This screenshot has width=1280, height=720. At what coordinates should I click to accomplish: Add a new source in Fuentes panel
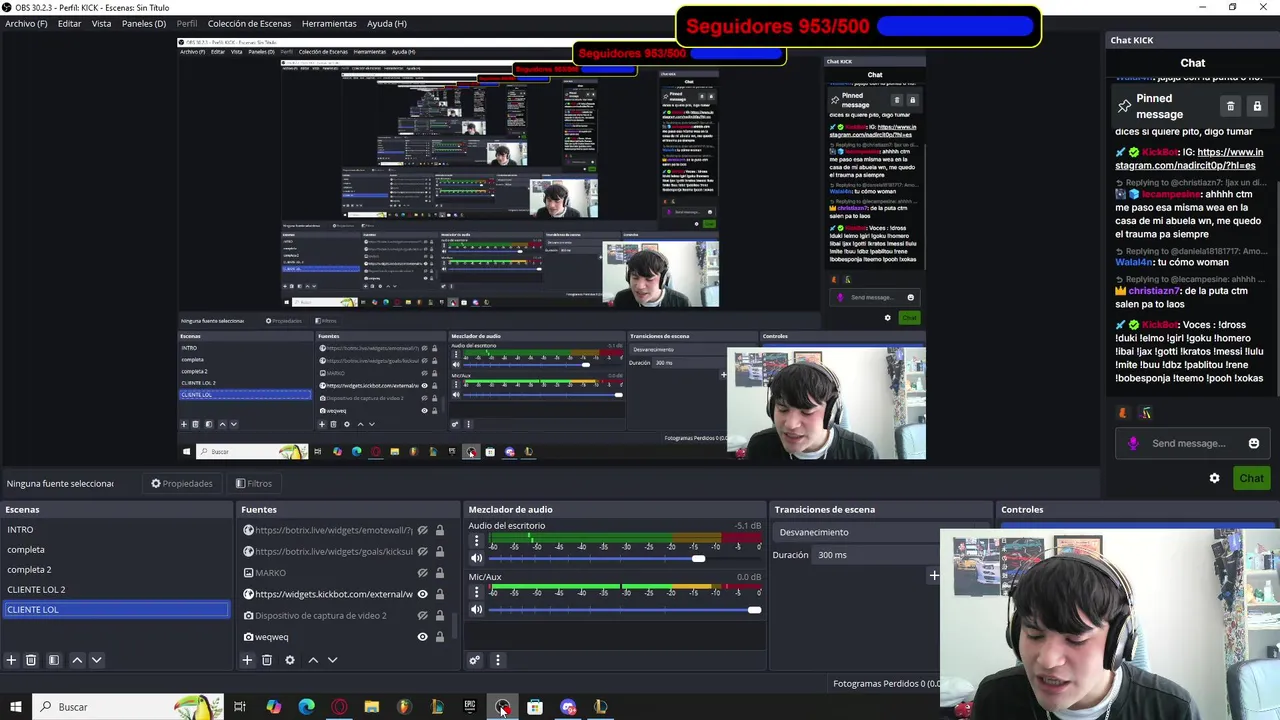coord(247,660)
